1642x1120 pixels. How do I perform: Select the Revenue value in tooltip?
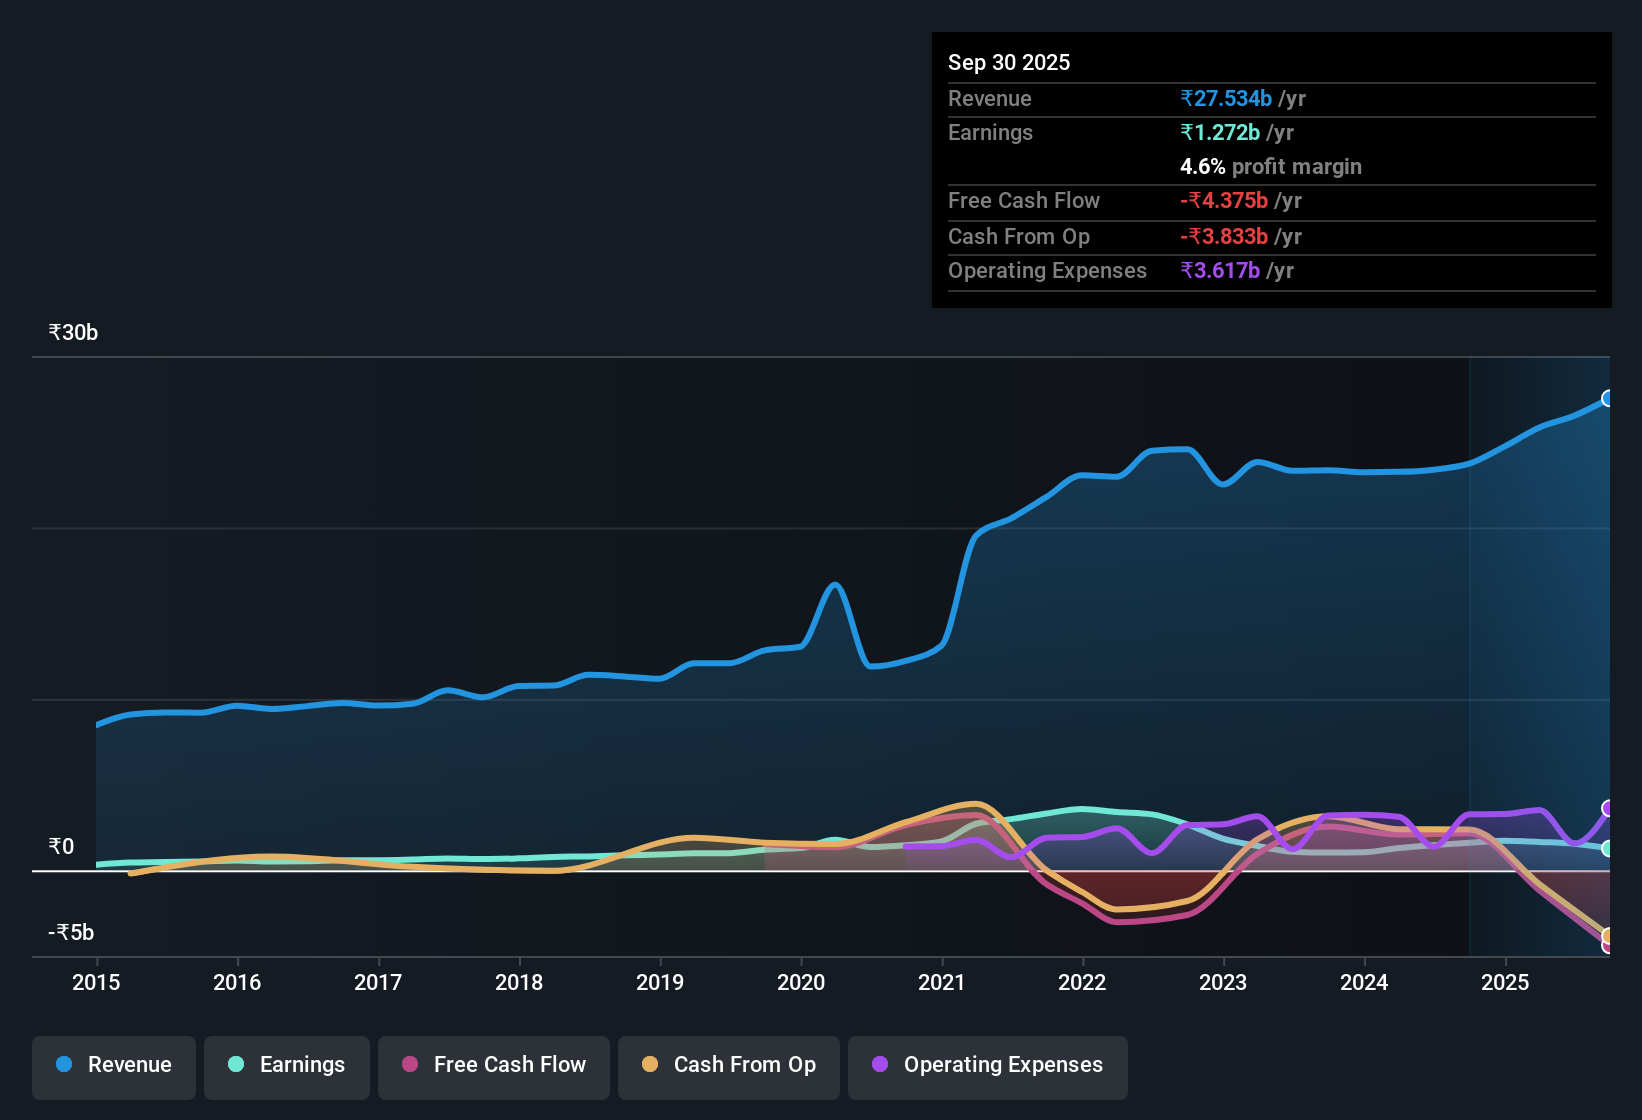click(x=1226, y=98)
